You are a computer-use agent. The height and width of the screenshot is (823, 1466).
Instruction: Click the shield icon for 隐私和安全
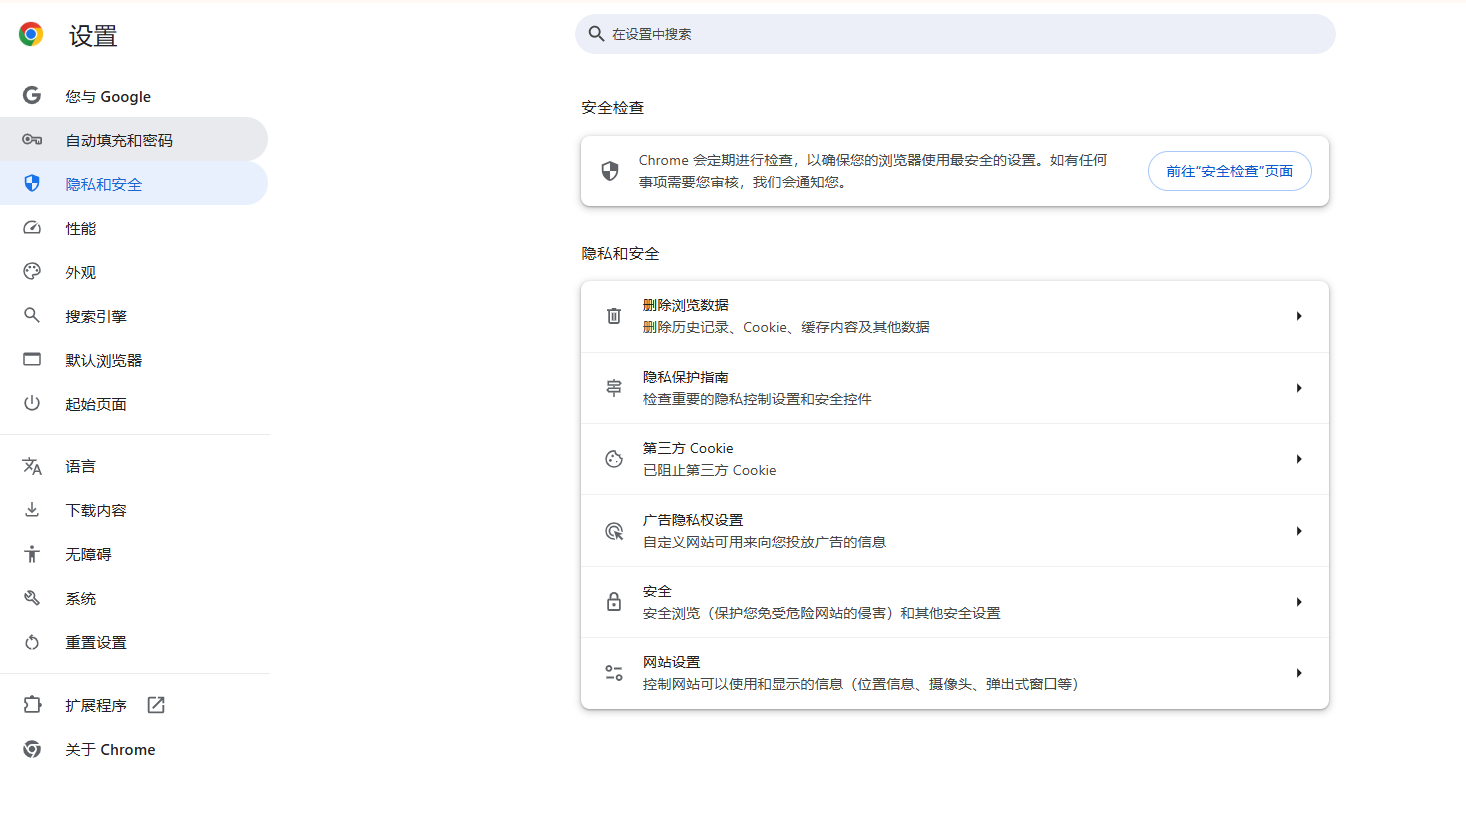(32, 183)
